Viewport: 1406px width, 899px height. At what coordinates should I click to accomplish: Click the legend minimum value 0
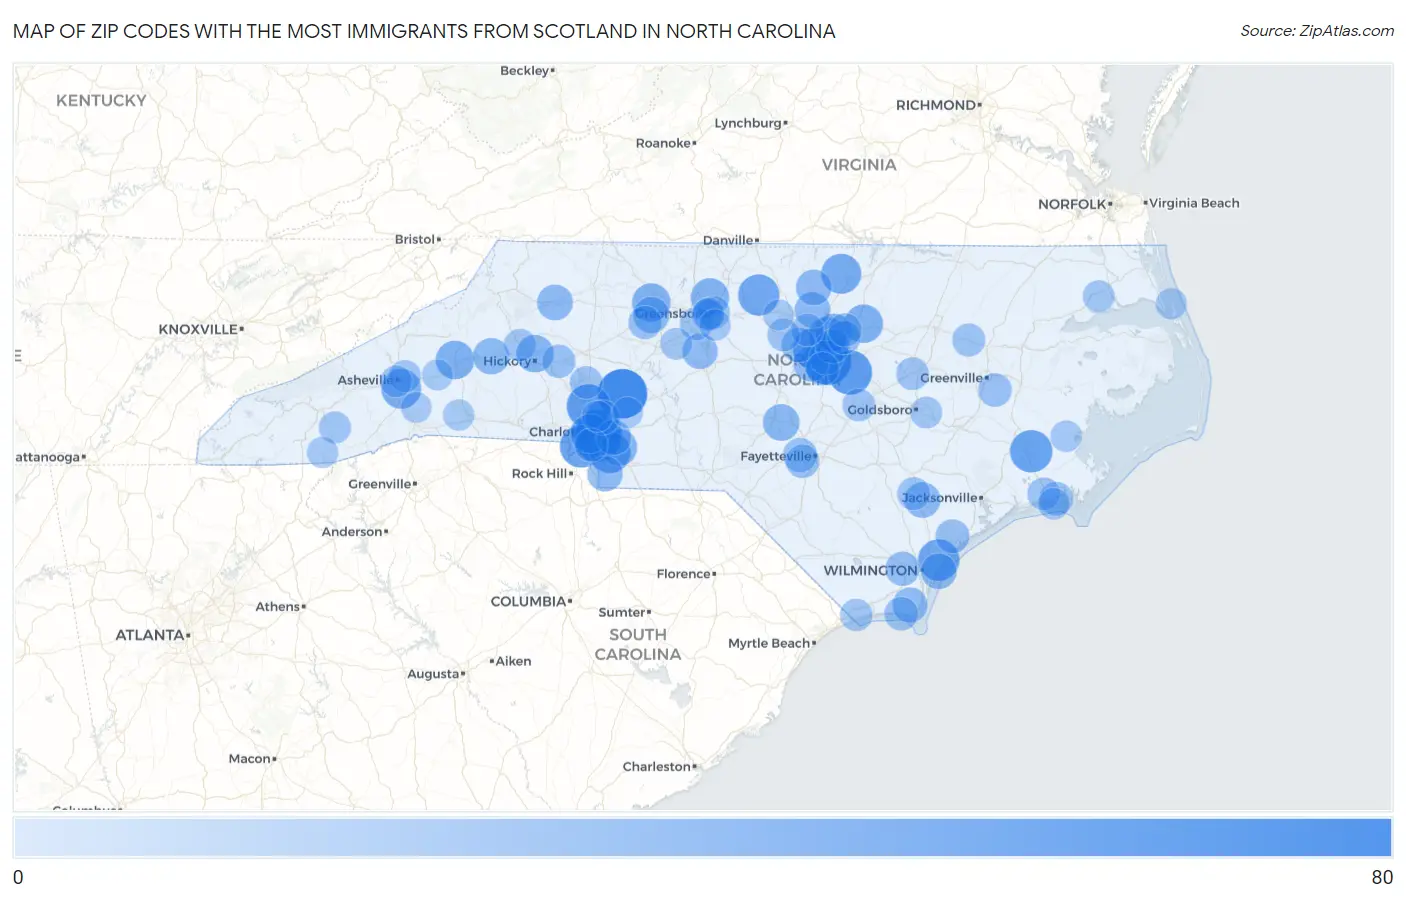tap(18, 877)
